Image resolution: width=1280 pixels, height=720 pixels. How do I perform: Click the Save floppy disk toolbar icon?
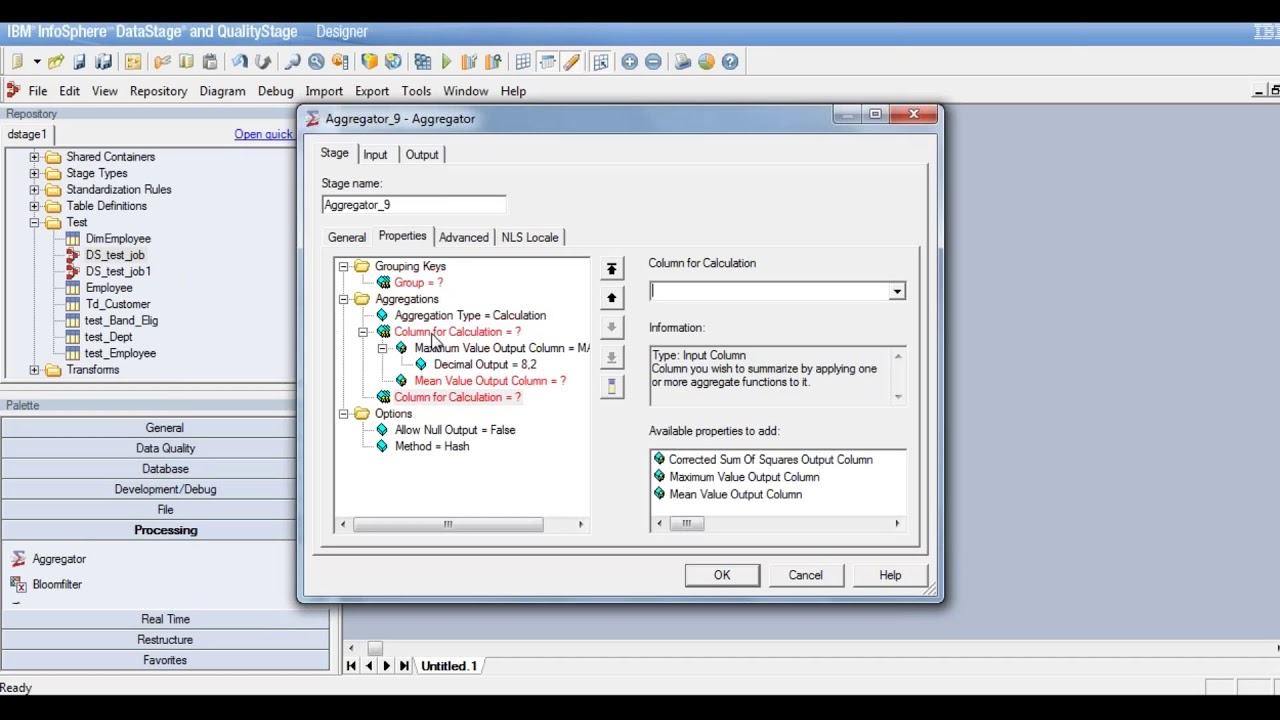(x=80, y=62)
